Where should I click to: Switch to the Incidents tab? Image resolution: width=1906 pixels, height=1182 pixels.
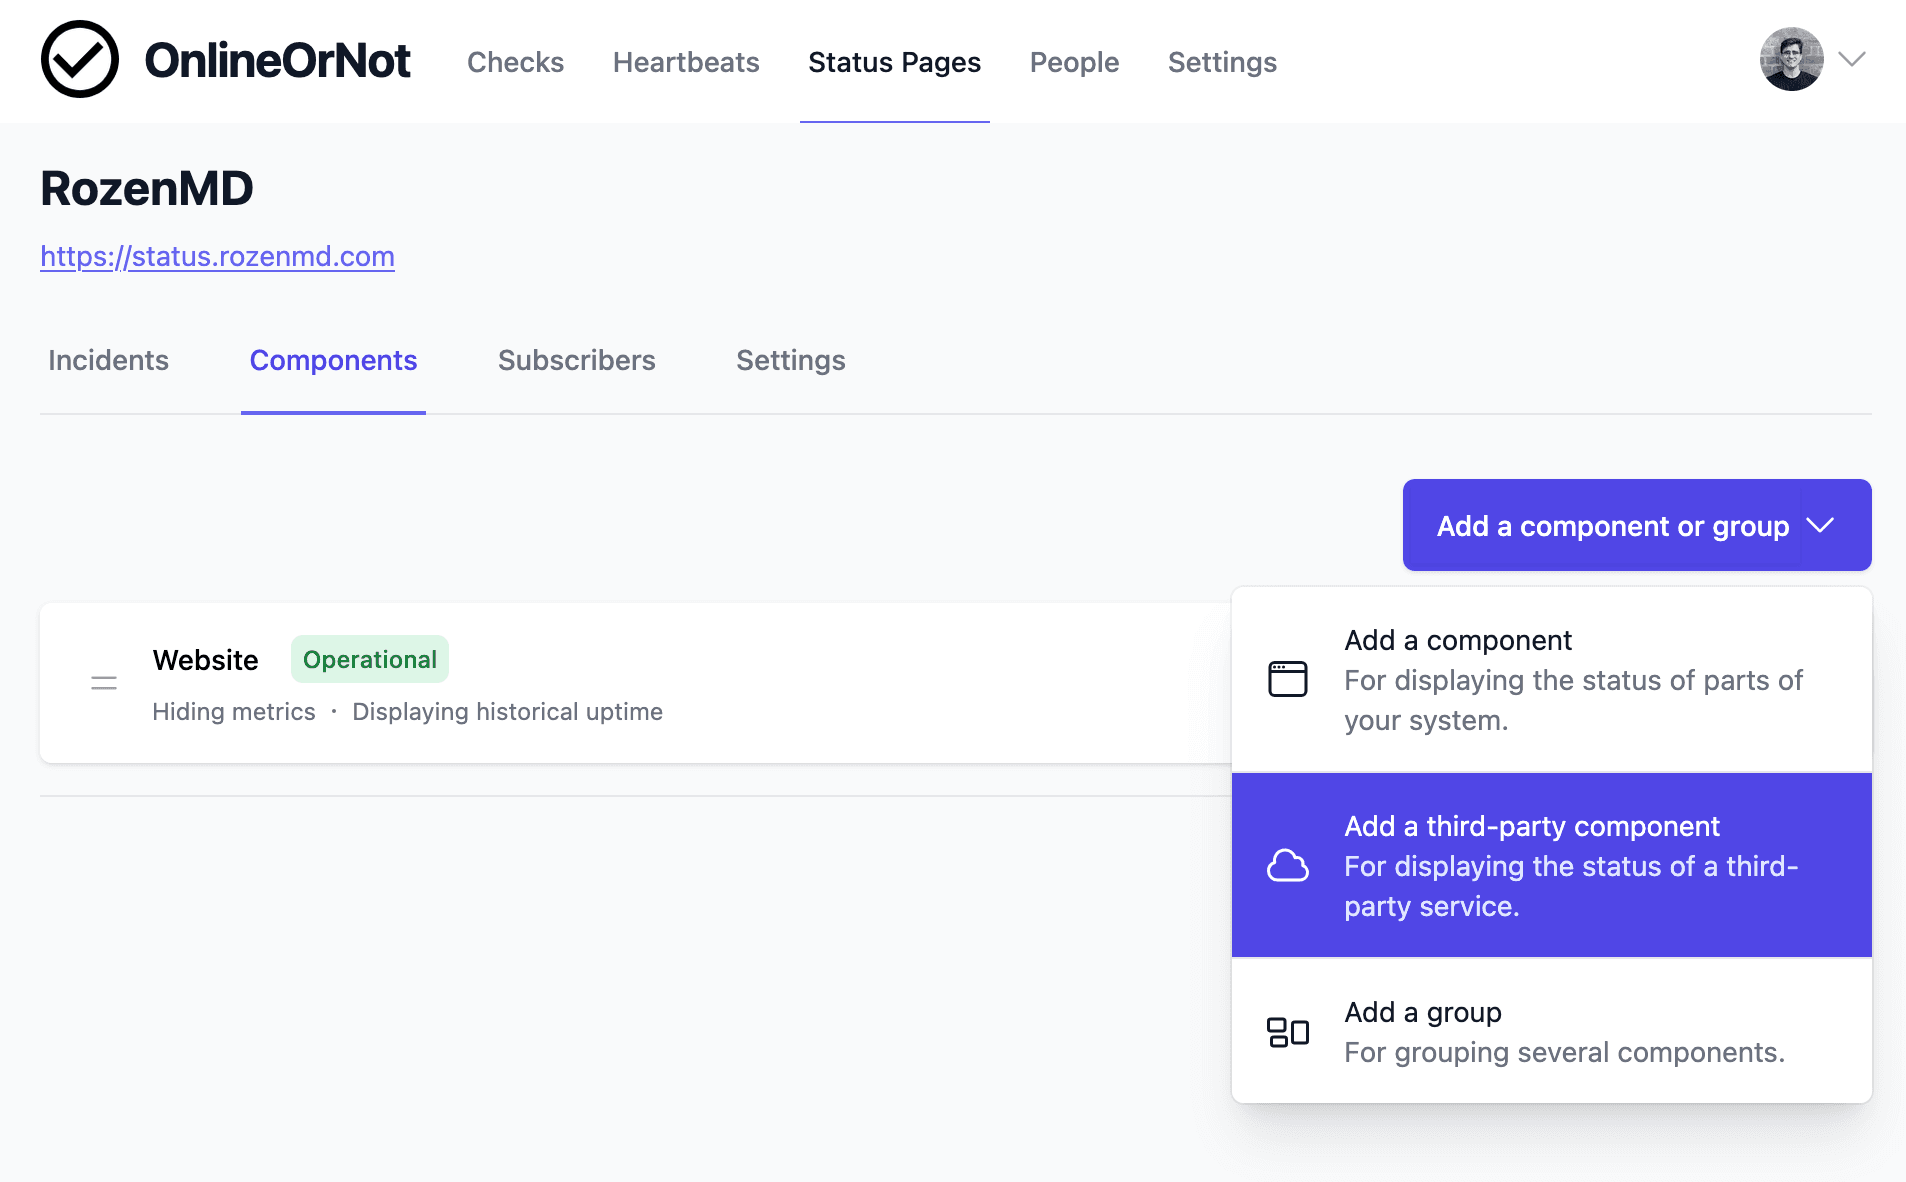[108, 361]
